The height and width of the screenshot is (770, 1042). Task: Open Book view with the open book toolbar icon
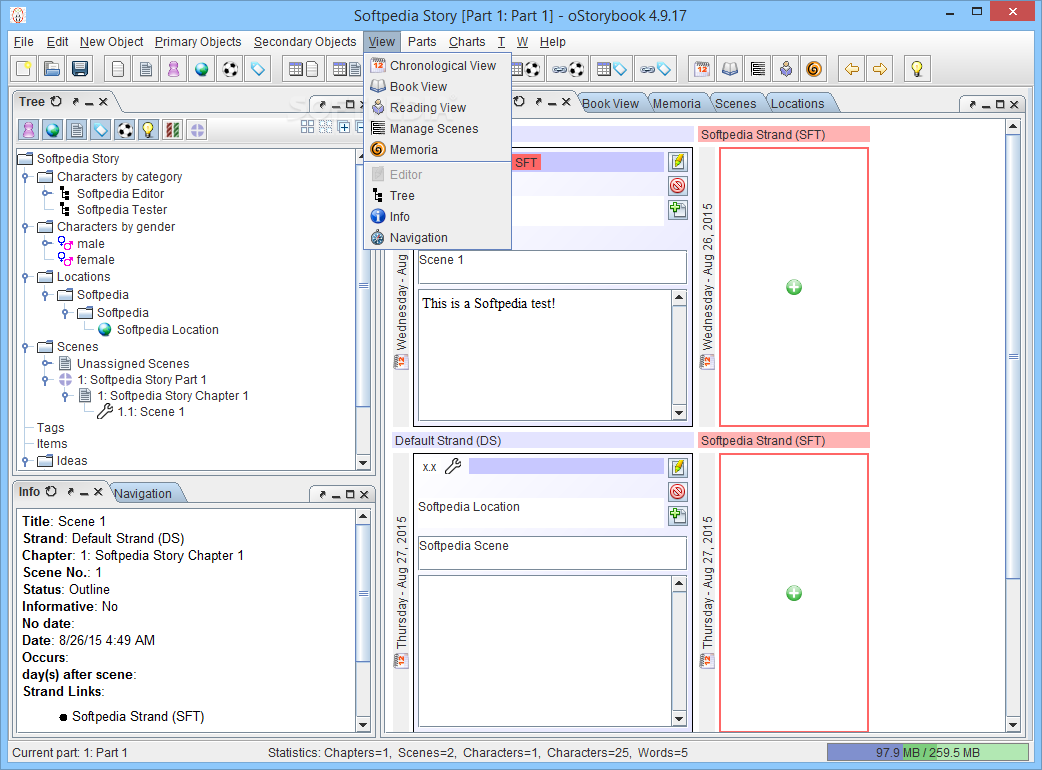click(730, 68)
